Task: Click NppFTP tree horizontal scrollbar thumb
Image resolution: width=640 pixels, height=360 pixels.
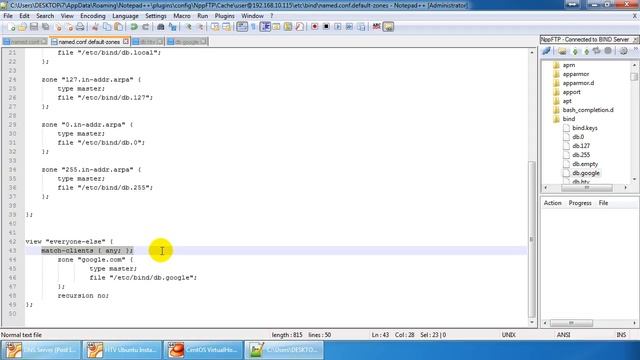Action: 587,187
